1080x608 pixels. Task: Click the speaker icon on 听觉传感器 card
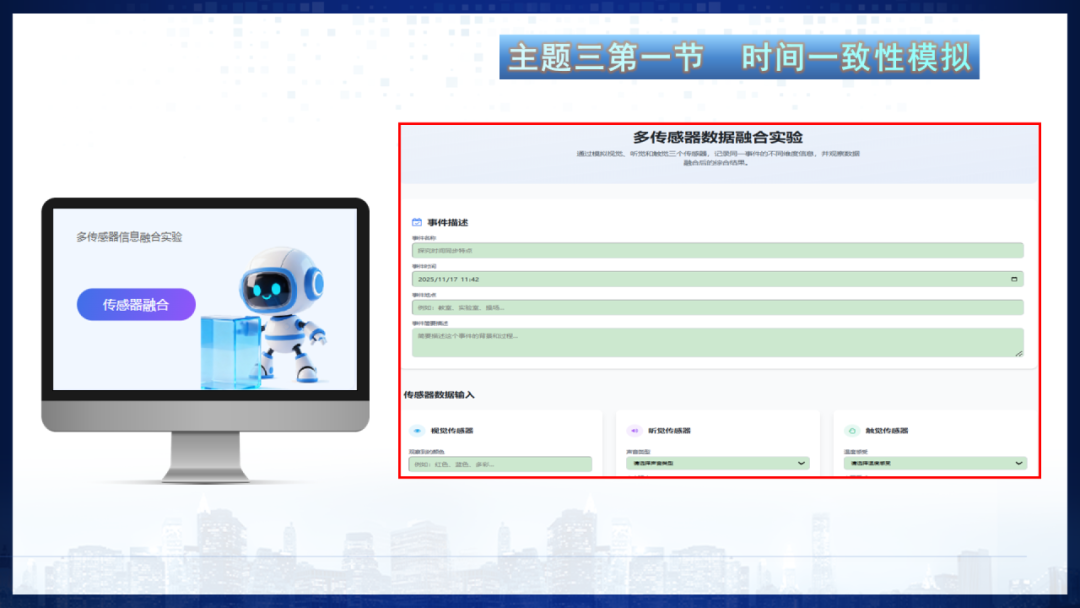tap(632, 430)
